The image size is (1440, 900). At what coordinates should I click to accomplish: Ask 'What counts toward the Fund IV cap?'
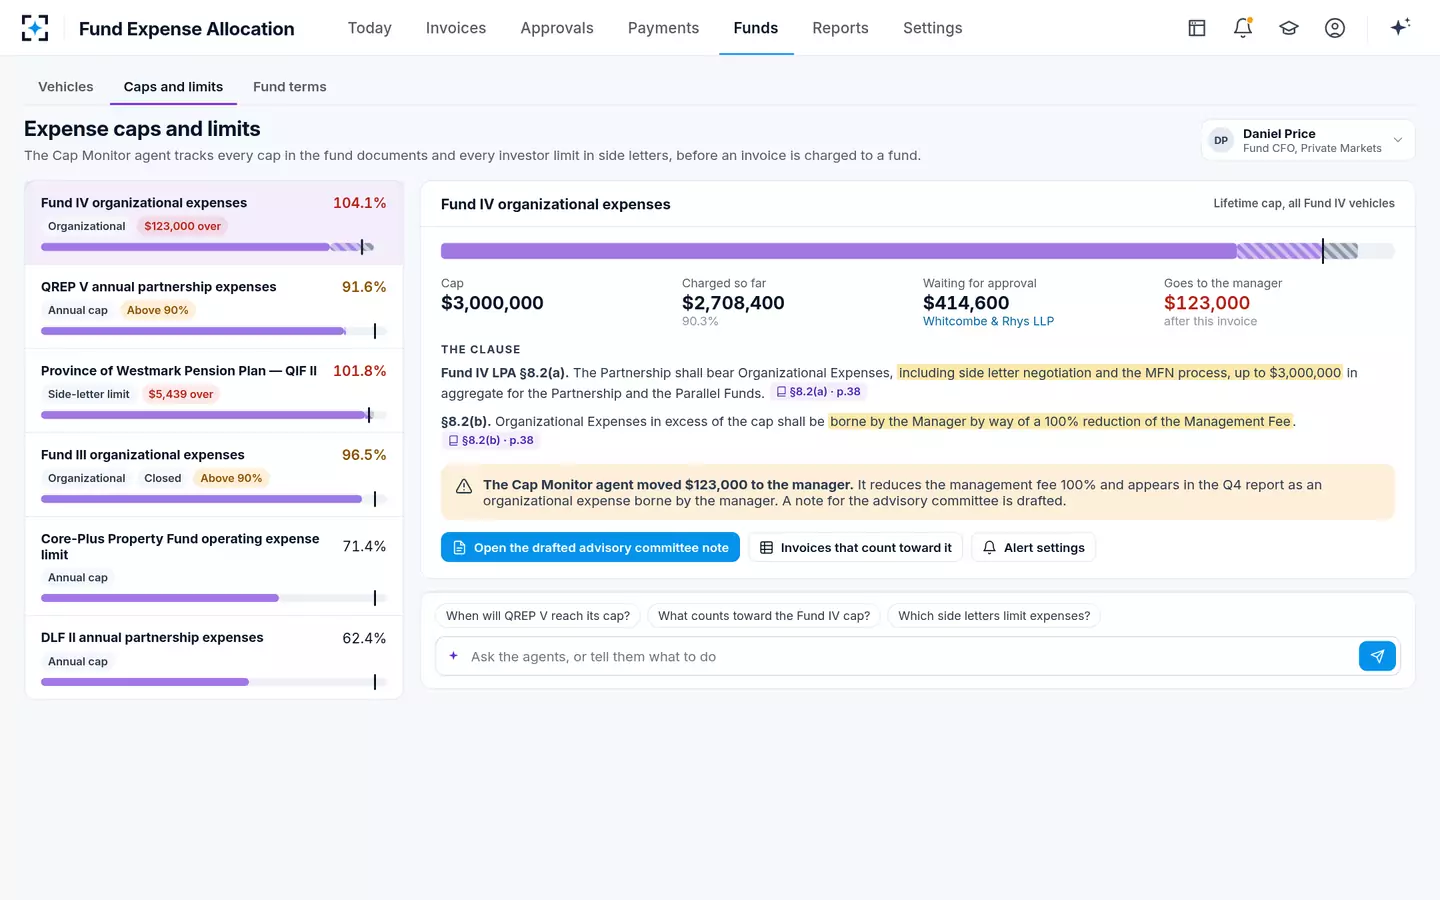click(764, 616)
